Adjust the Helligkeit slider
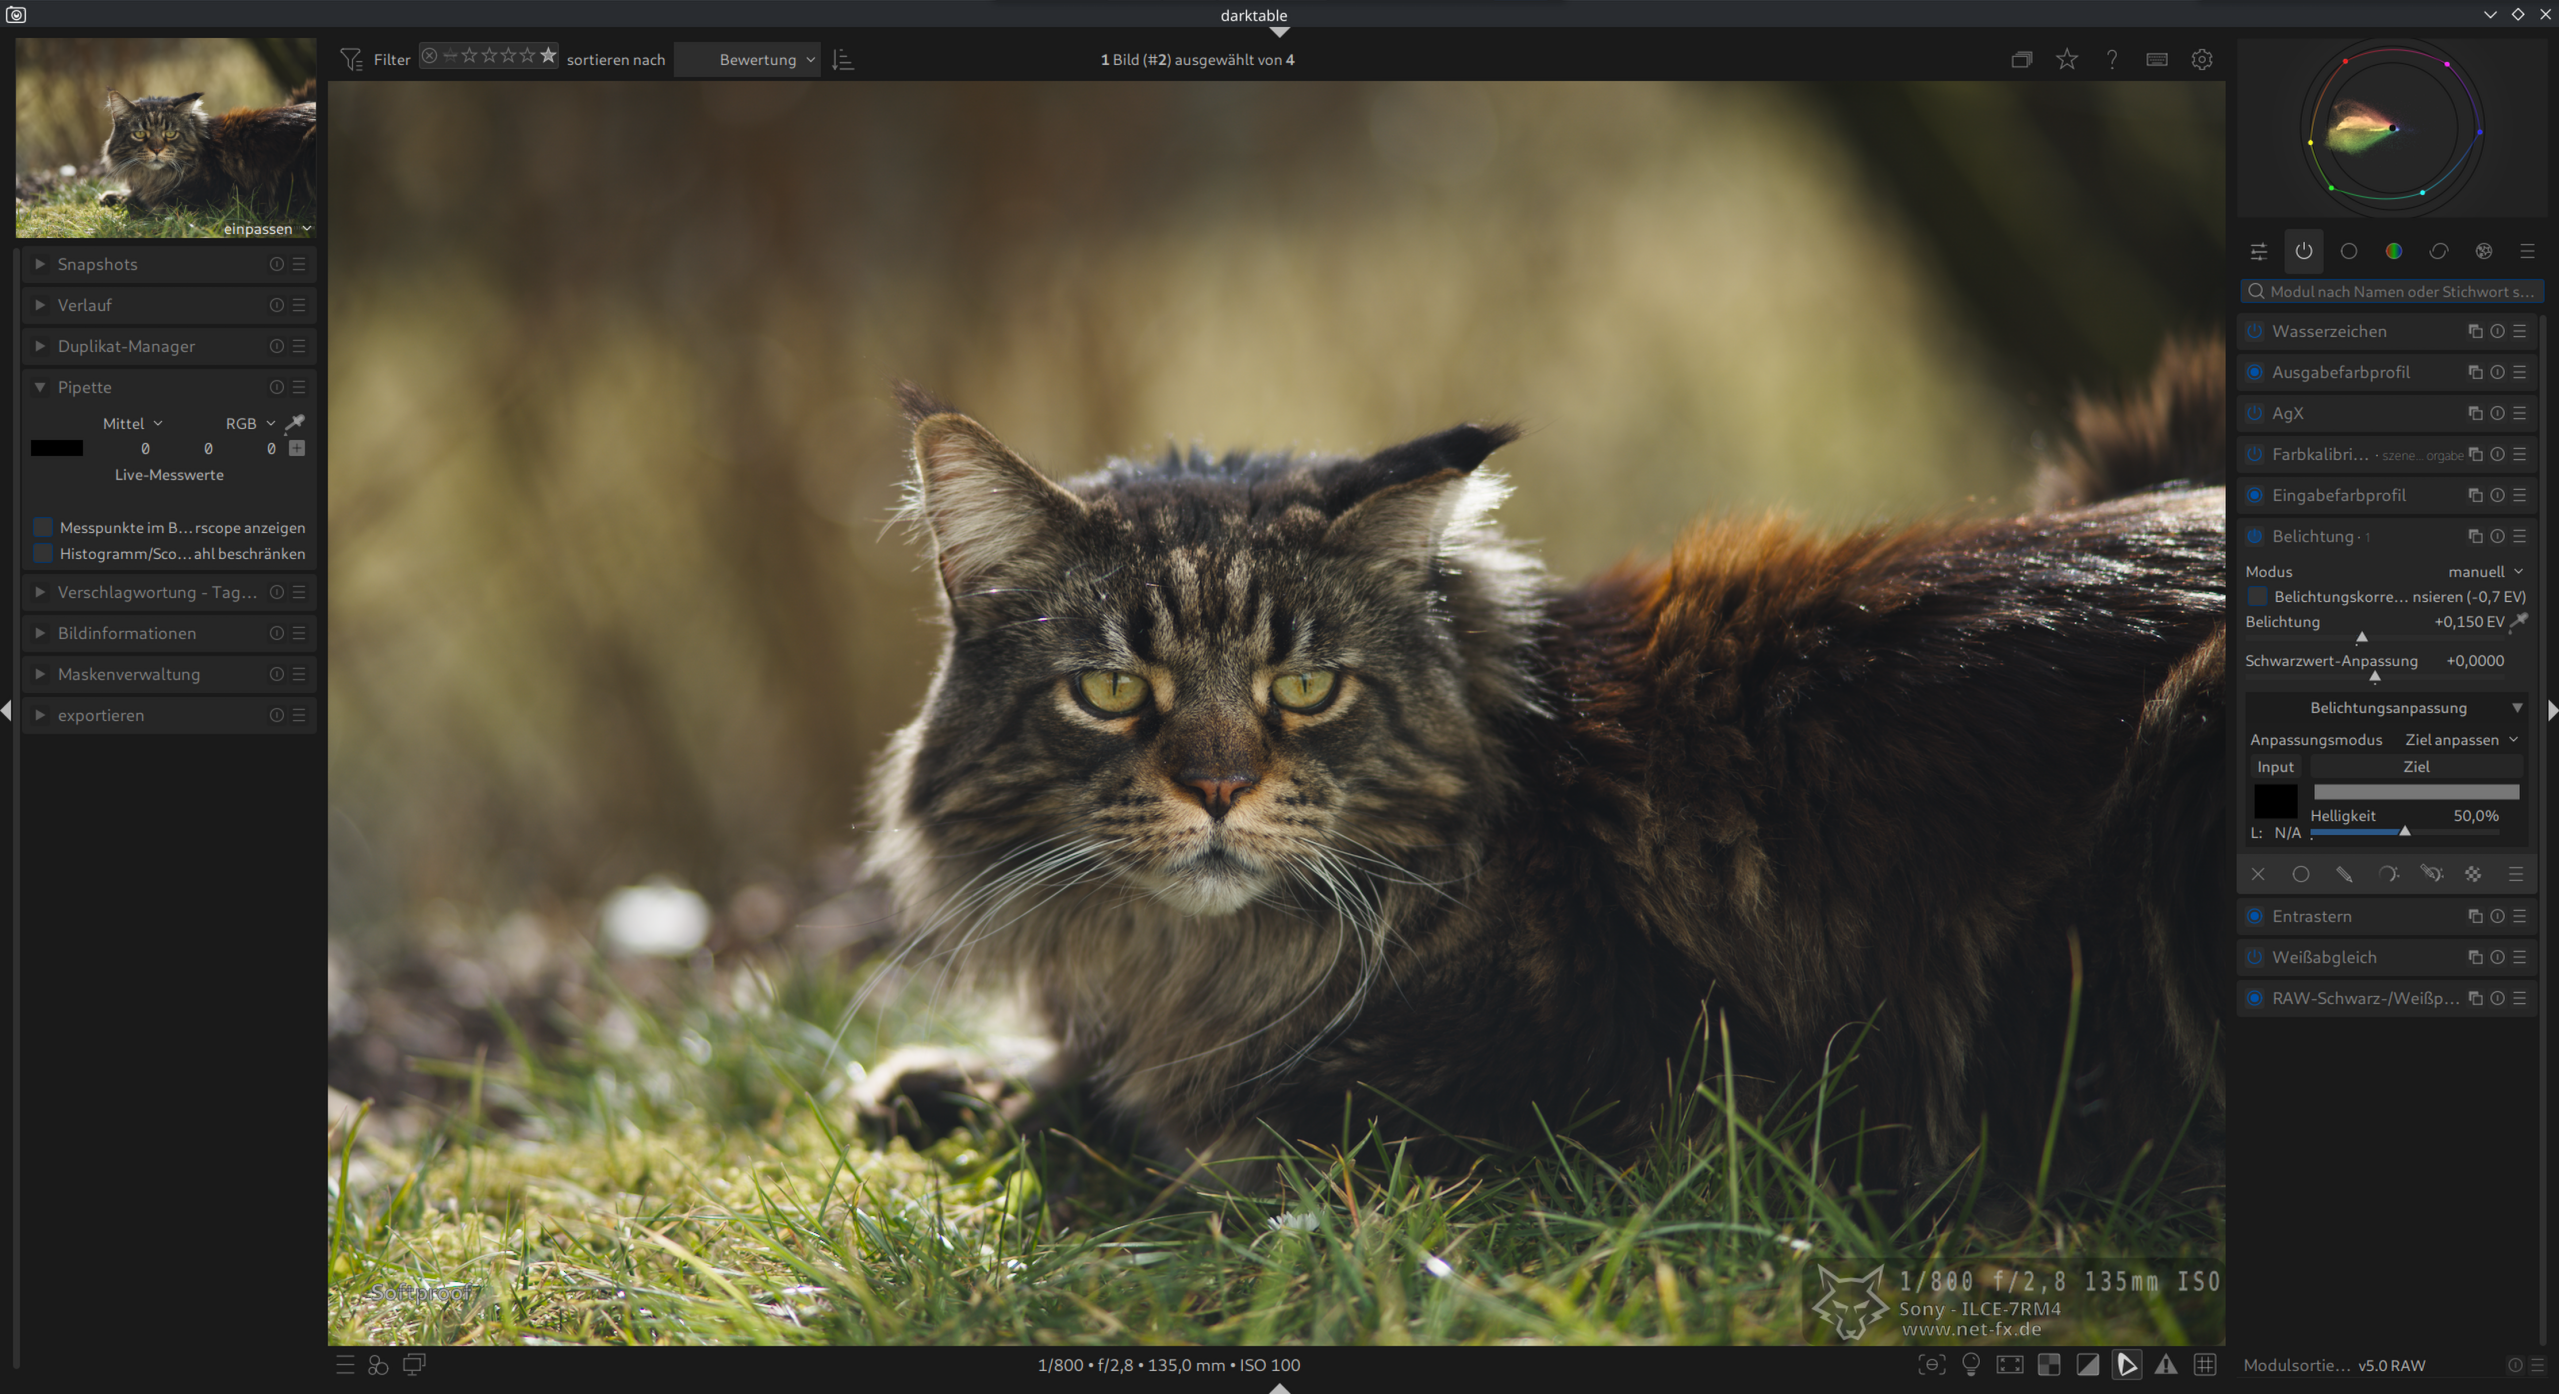Viewport: 2559px width, 1394px height. coord(2404,831)
